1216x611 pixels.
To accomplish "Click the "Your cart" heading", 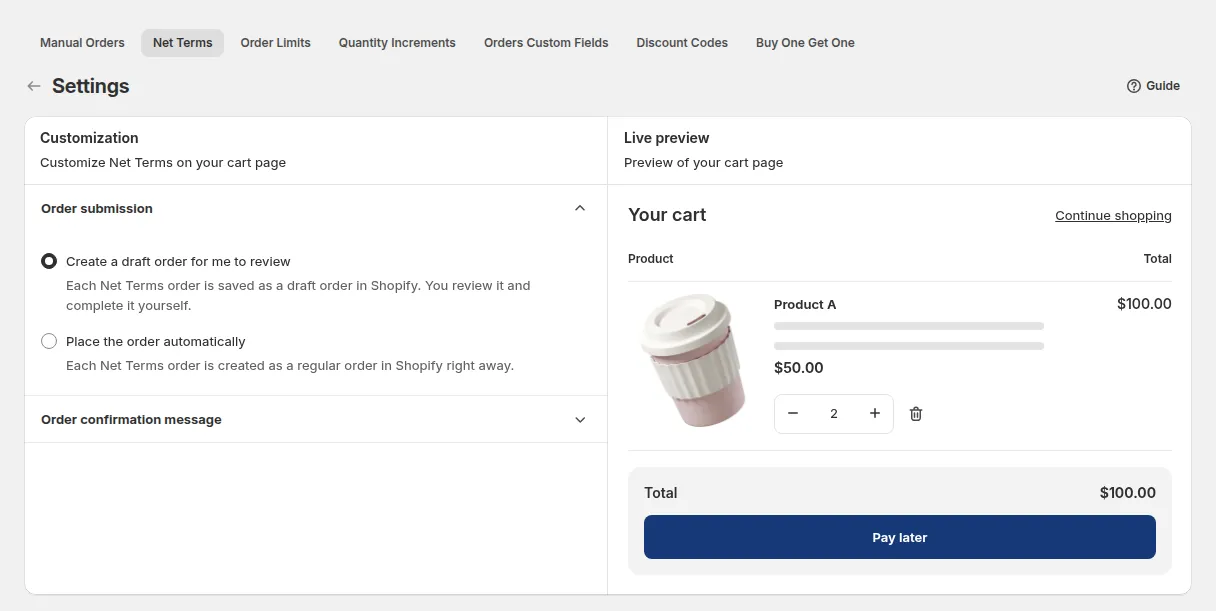I will [667, 215].
